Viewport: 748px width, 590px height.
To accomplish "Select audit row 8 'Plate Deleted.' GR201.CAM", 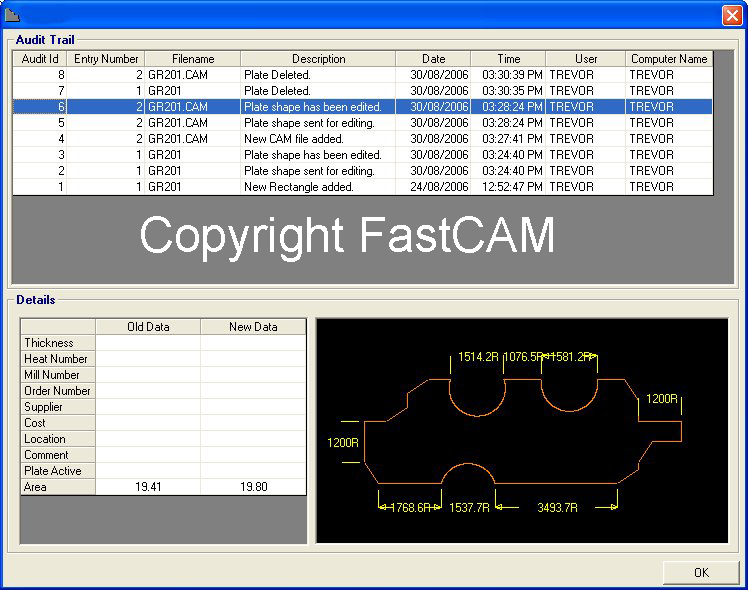I will (x=363, y=75).
